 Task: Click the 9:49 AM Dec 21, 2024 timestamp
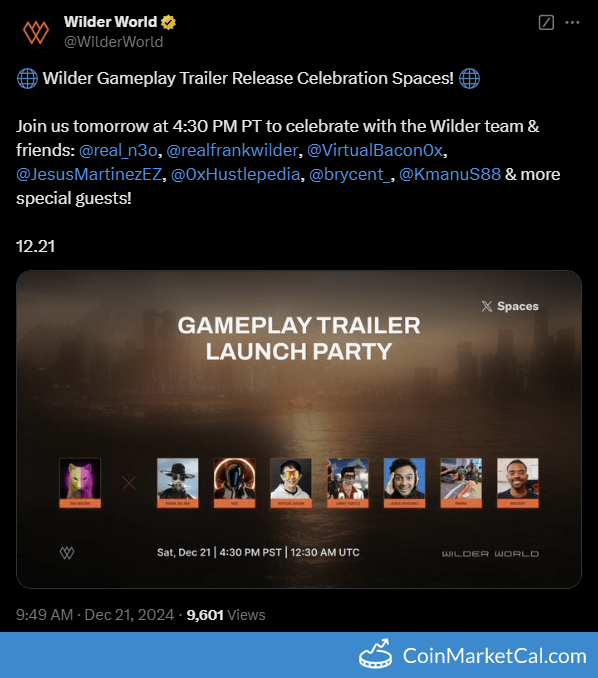coord(95,615)
